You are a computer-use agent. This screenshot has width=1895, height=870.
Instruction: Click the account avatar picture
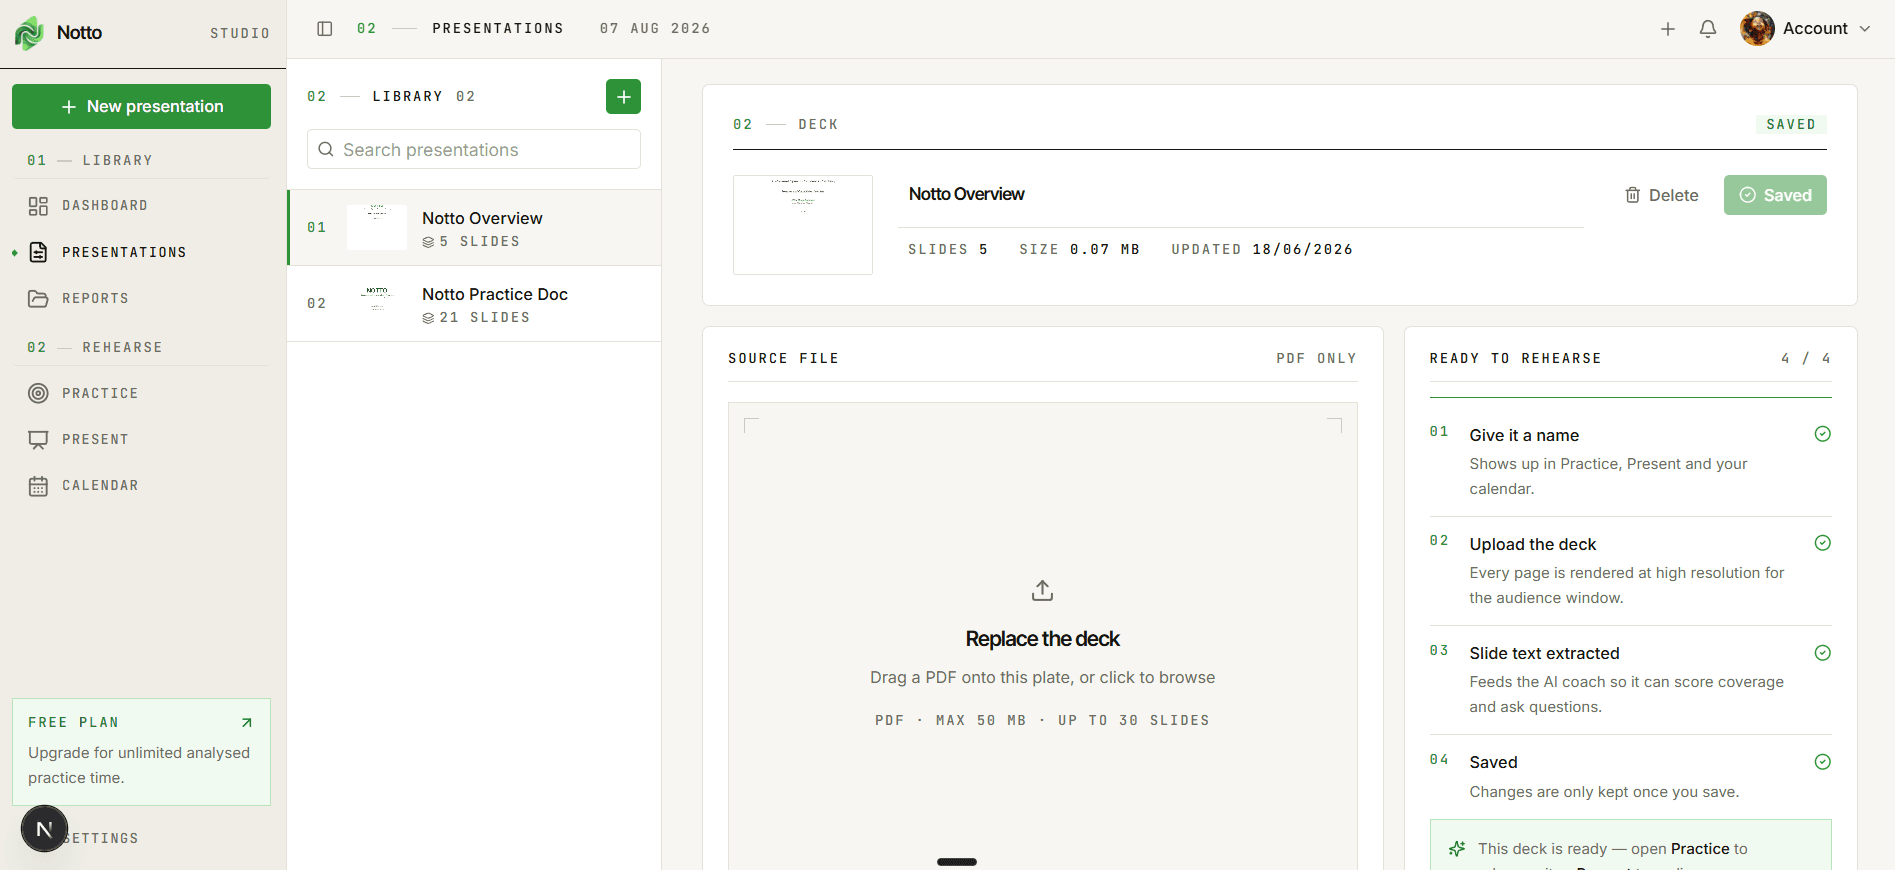[x=1757, y=29]
